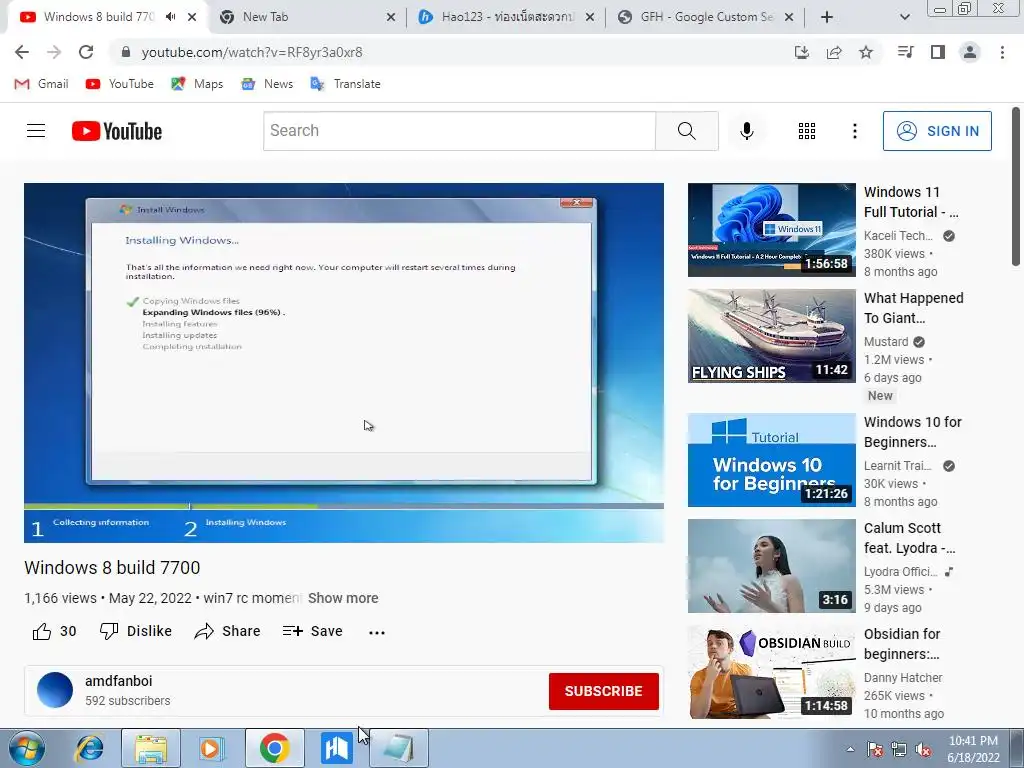This screenshot has width=1024, height=768.
Task: Reload the page with the refresh icon
Action: 86,52
